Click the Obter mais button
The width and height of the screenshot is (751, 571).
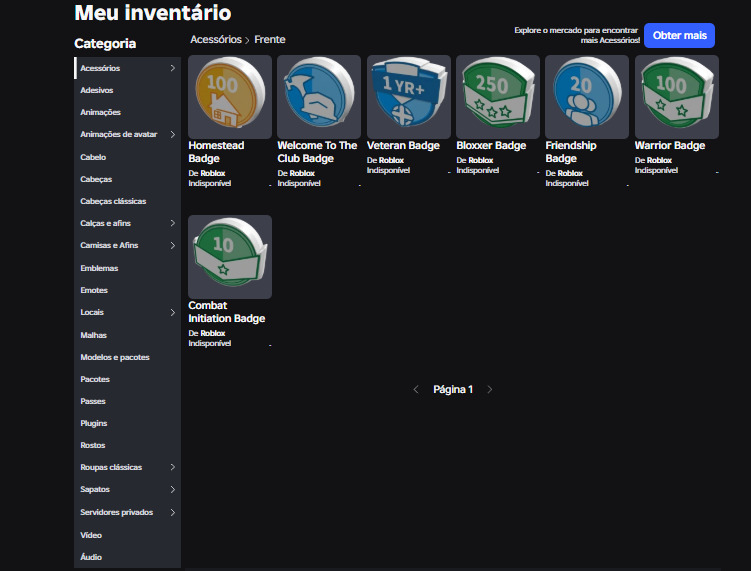pyautogui.click(x=679, y=36)
